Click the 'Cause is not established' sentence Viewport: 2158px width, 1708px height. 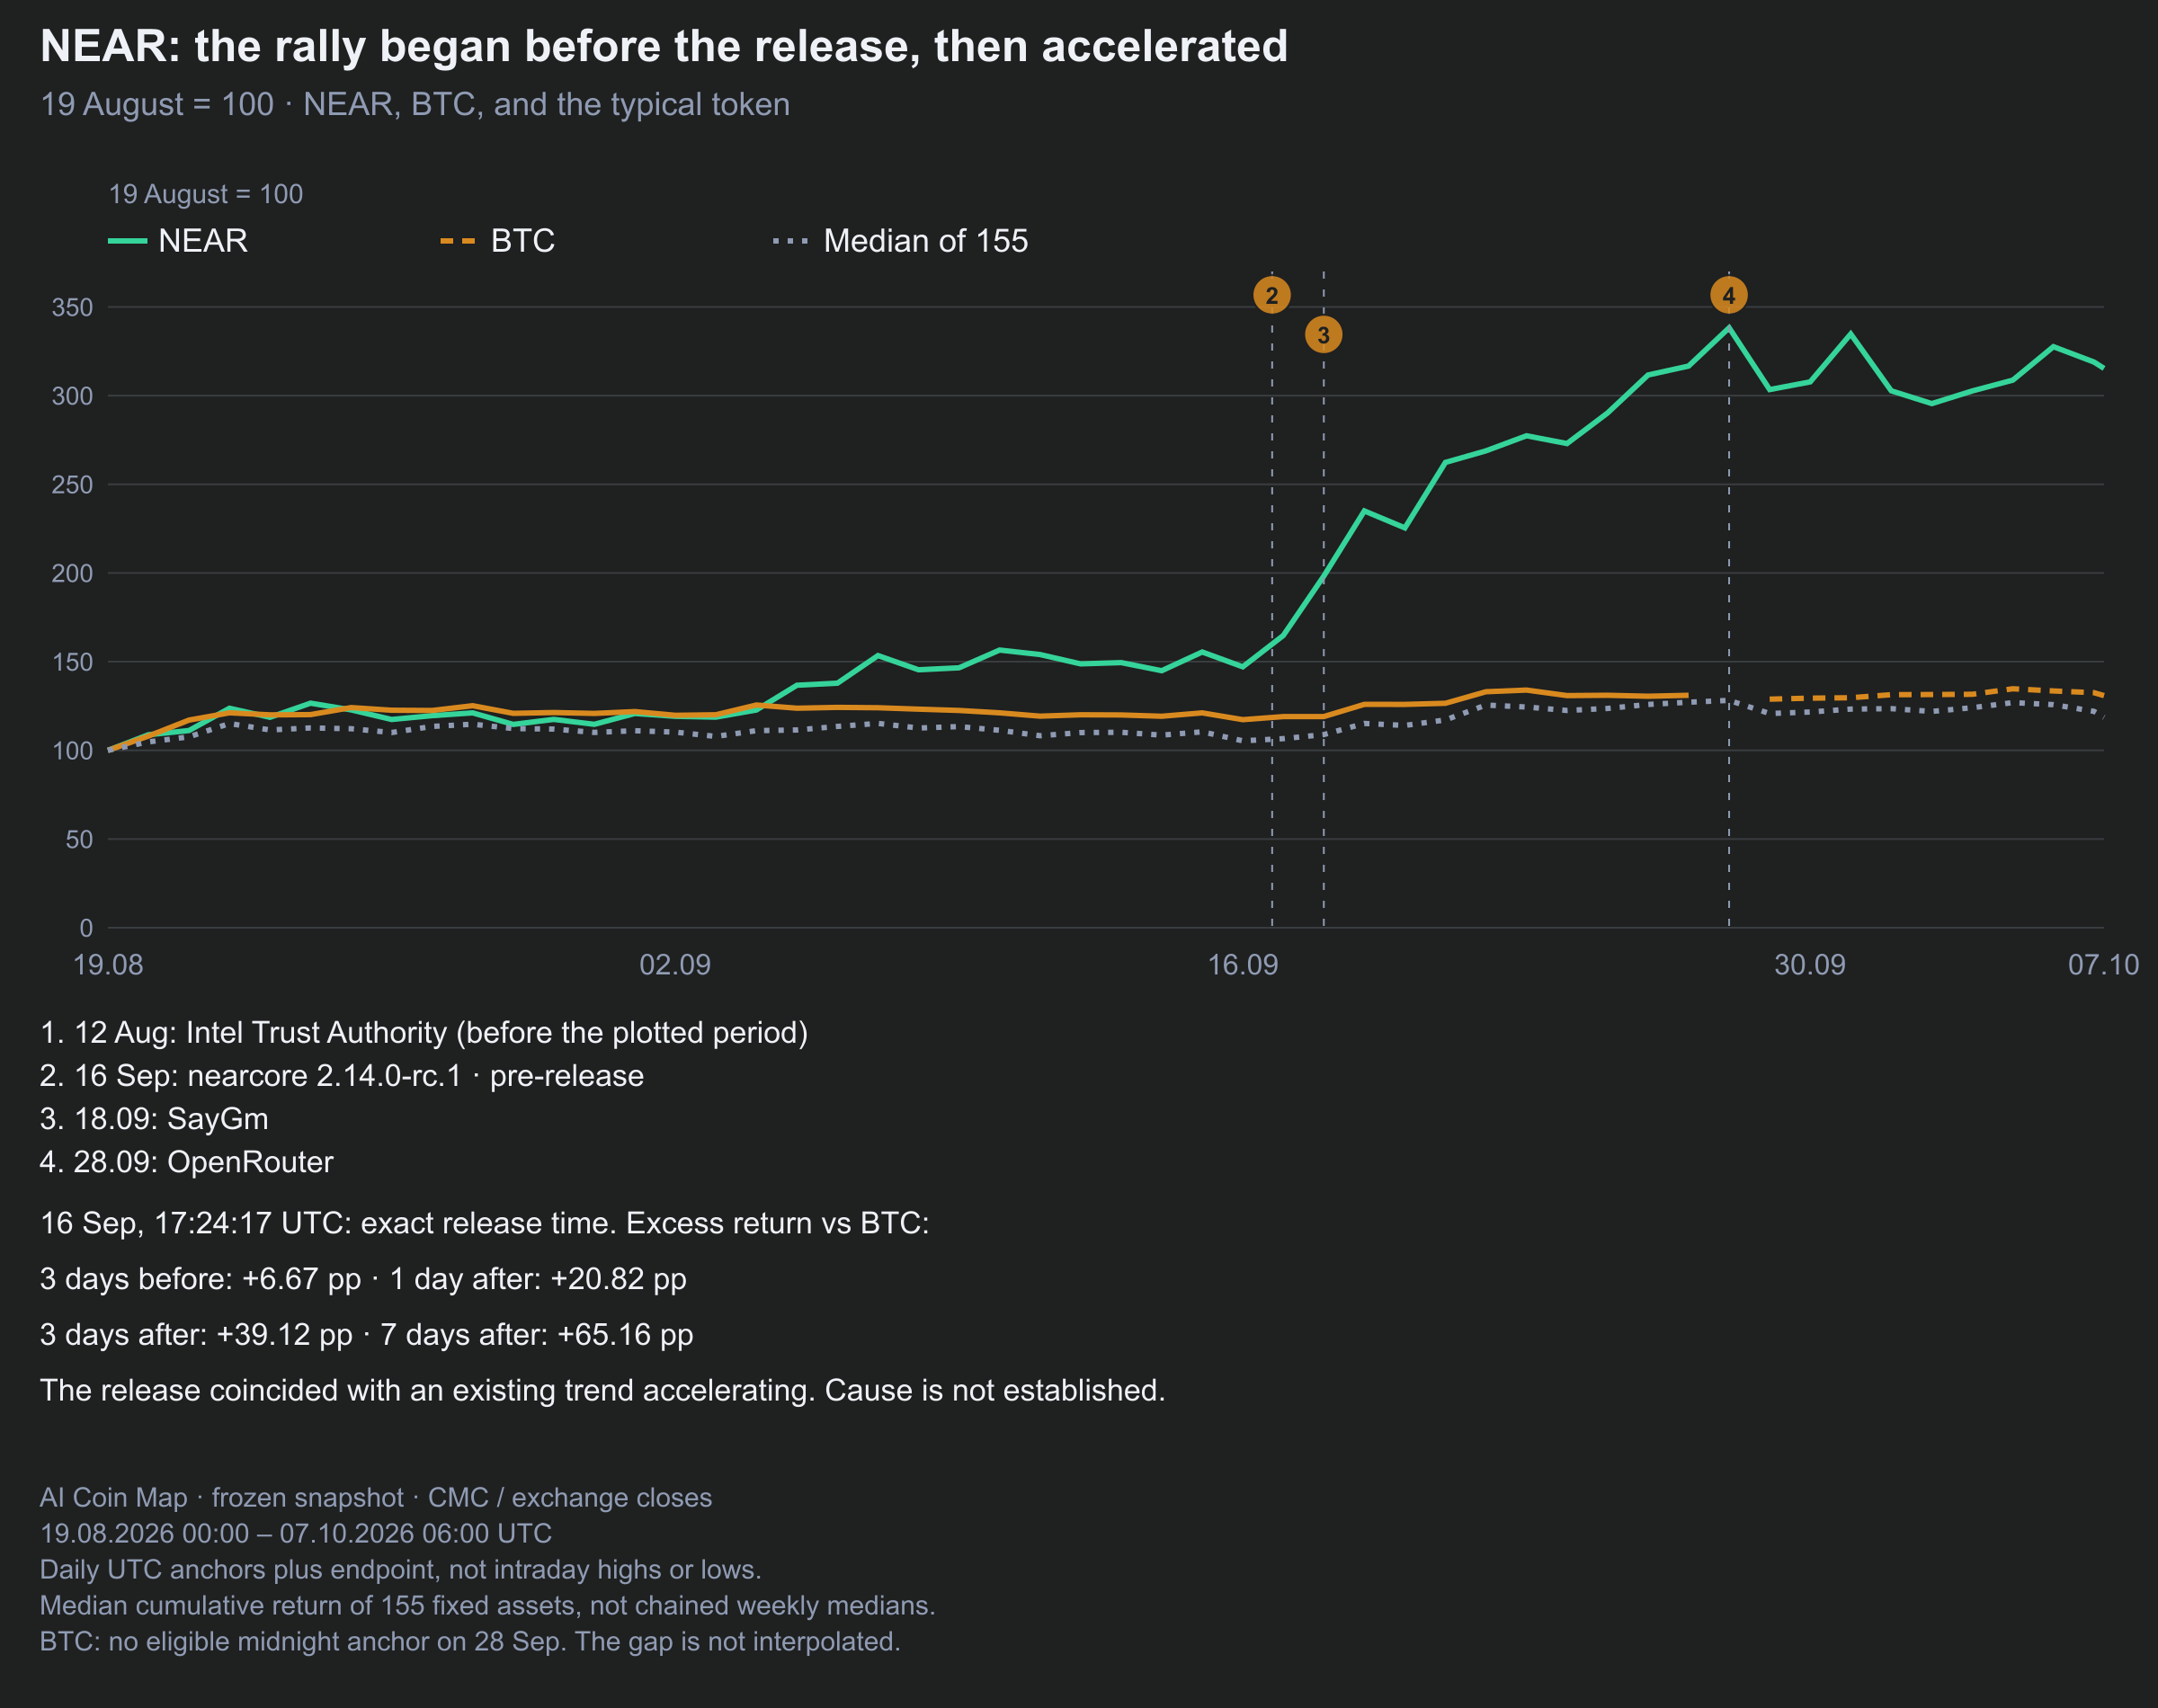(995, 1390)
